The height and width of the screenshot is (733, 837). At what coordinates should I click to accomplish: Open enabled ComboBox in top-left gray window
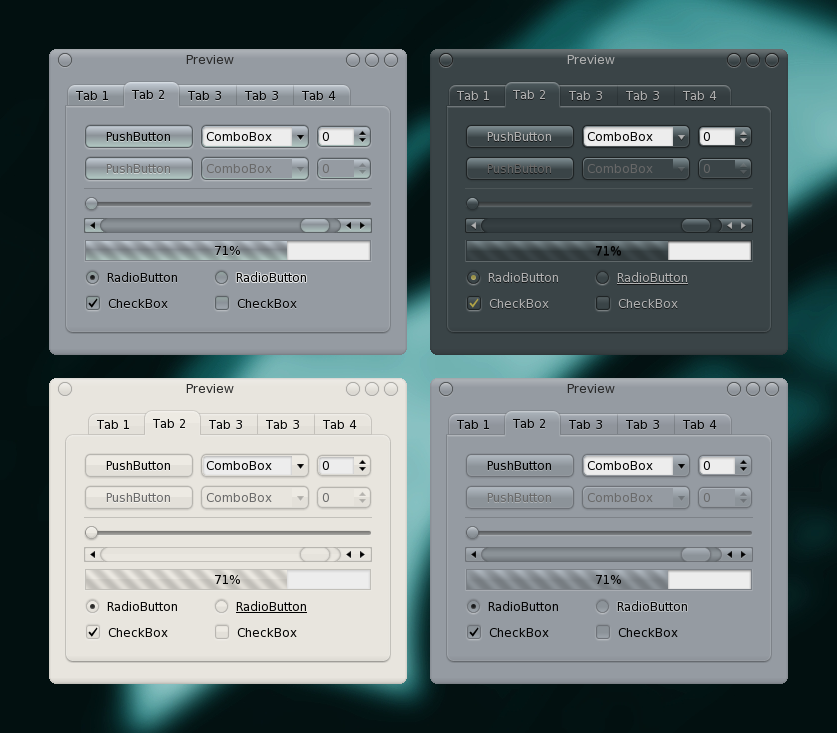tap(255, 137)
